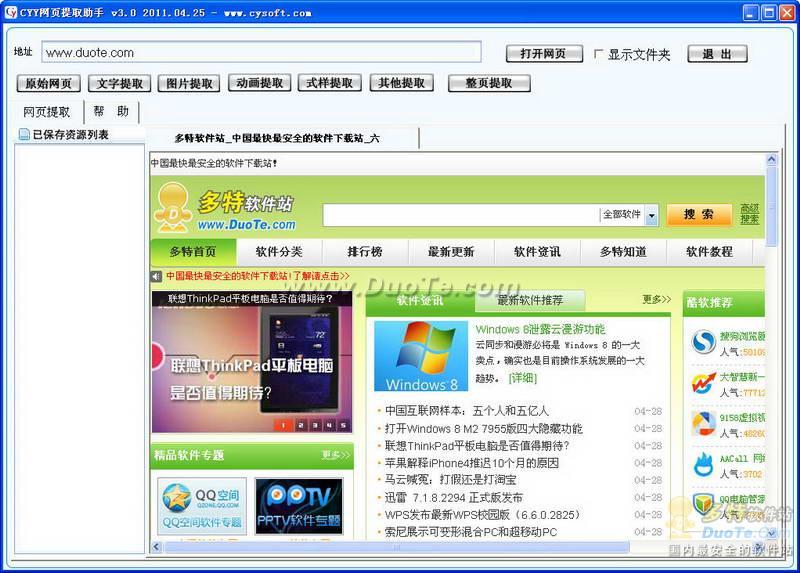Open 更多>> in 精品软件专题 header

[336, 455]
